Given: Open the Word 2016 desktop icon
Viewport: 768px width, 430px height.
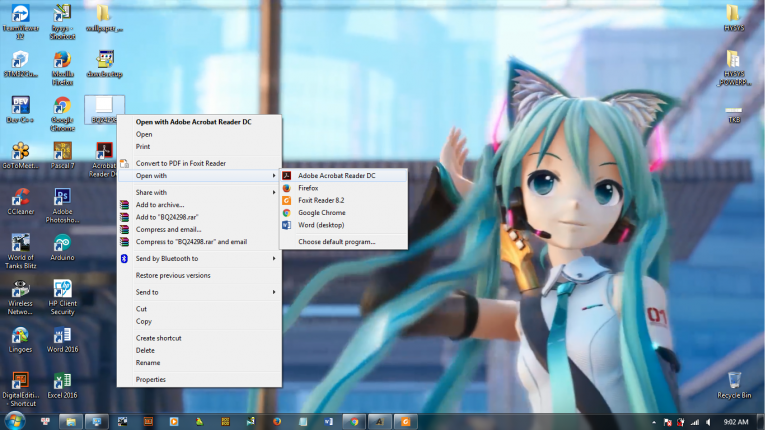Looking at the screenshot, I should 62,334.
